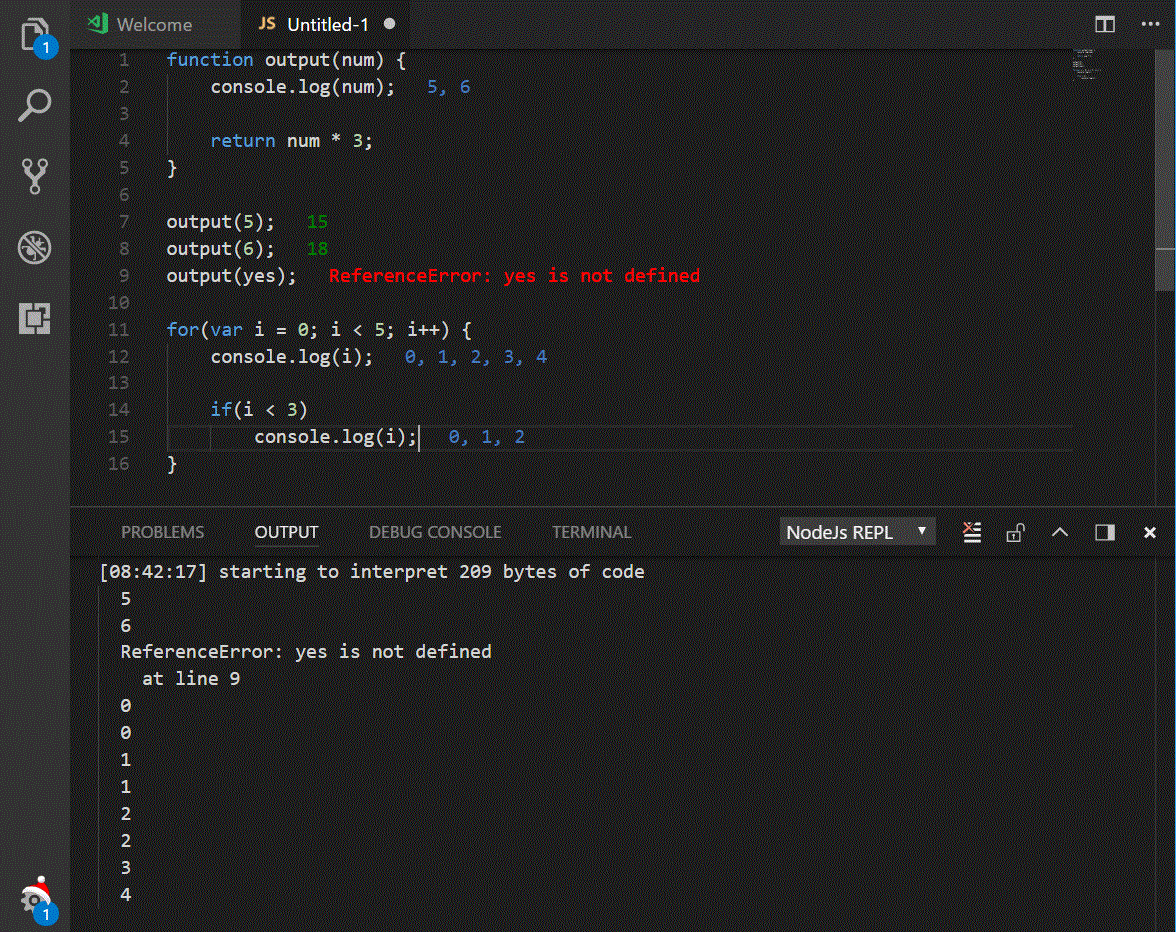Open the Run and Debug icon

(x=35, y=248)
